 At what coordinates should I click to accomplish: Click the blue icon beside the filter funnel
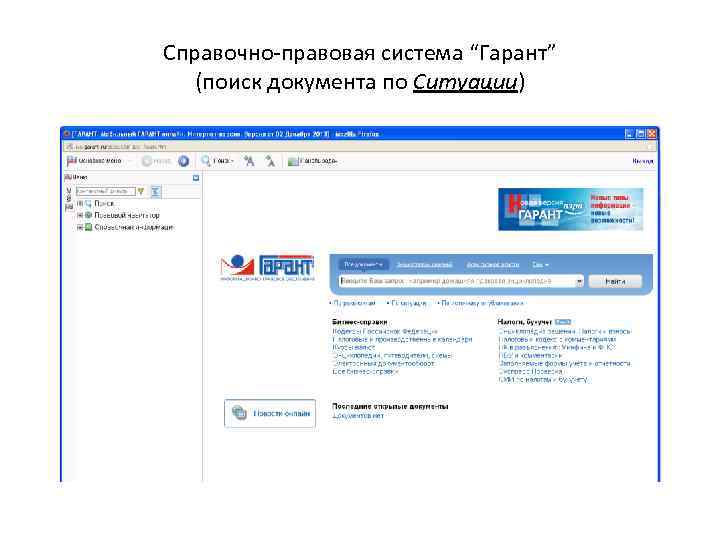(156, 191)
